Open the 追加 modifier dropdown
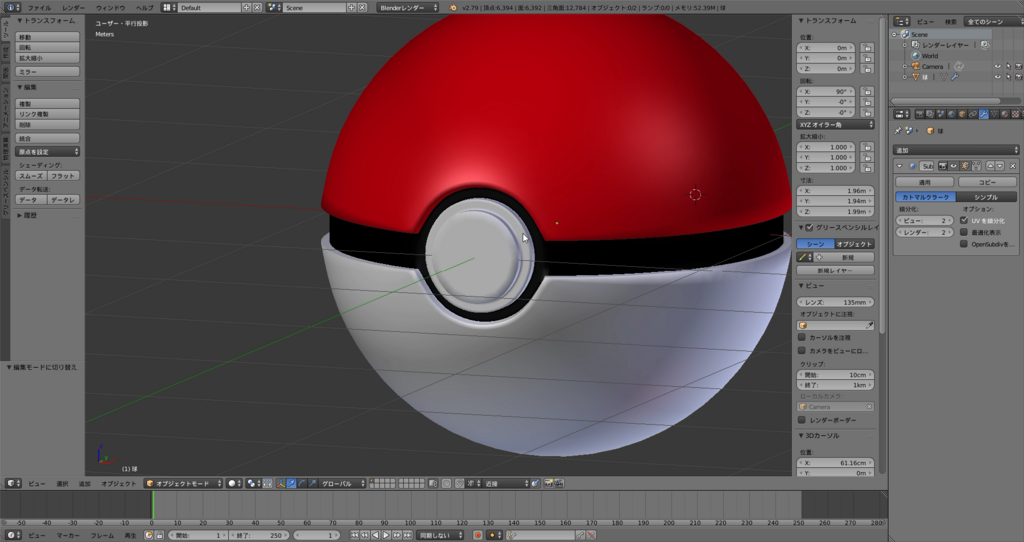The height and width of the screenshot is (542, 1024). 956,150
